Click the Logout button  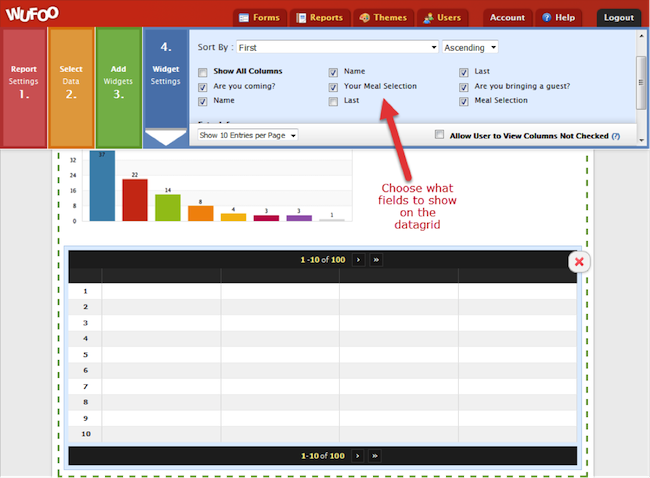click(619, 18)
